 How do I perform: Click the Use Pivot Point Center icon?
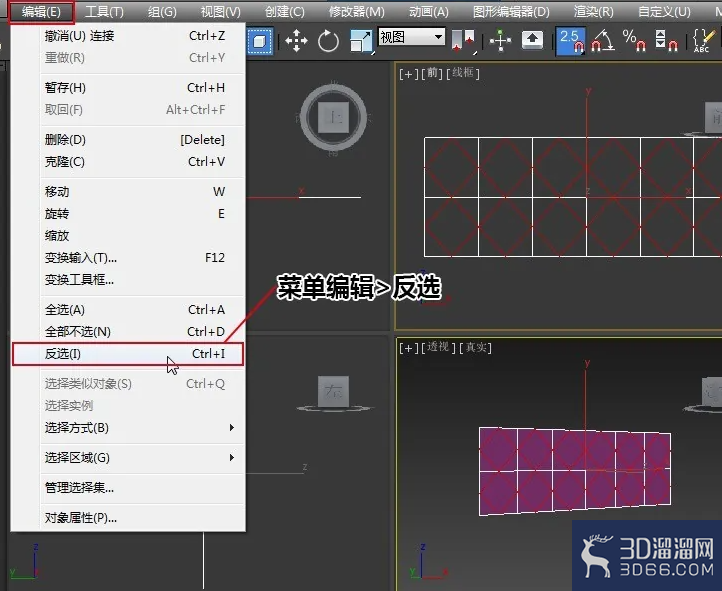pos(463,41)
